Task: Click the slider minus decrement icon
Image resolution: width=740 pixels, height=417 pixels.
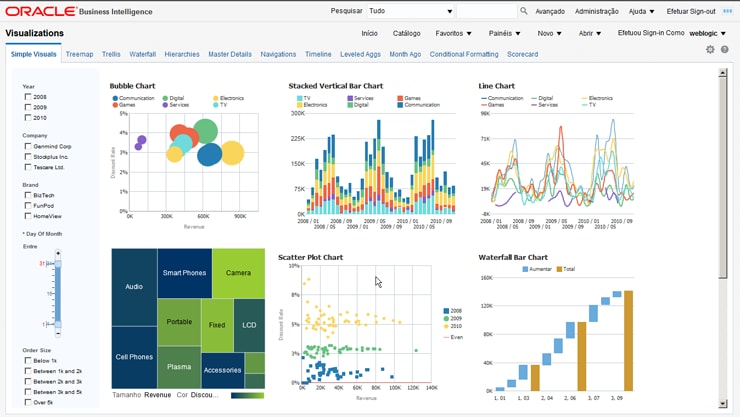Action: pyautogui.click(x=58, y=333)
